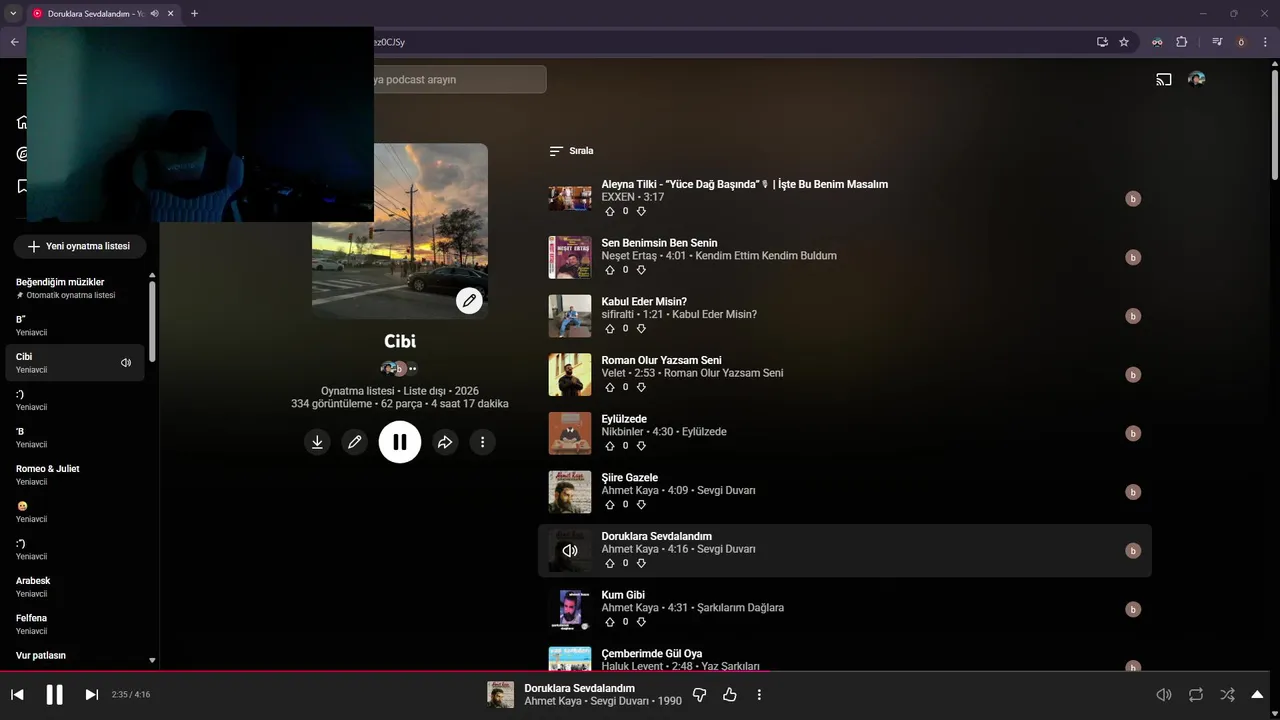The width and height of the screenshot is (1280, 720).
Task: Edit Cibi playlist details with pencil button
Action: (x=354, y=442)
